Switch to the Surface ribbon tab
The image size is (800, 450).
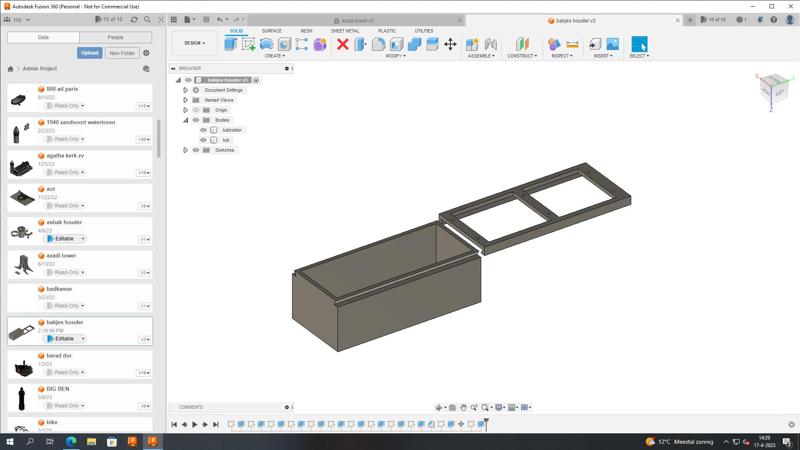tap(271, 31)
